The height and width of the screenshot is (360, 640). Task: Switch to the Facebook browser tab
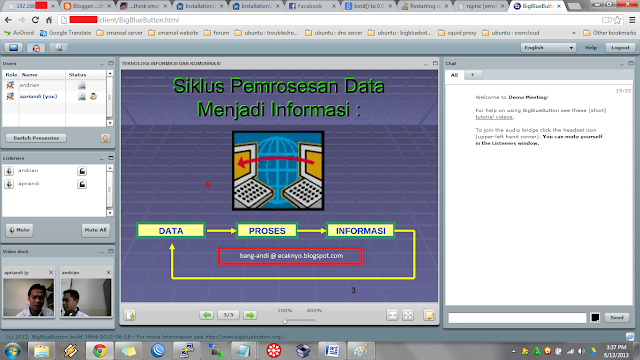(312, 6)
